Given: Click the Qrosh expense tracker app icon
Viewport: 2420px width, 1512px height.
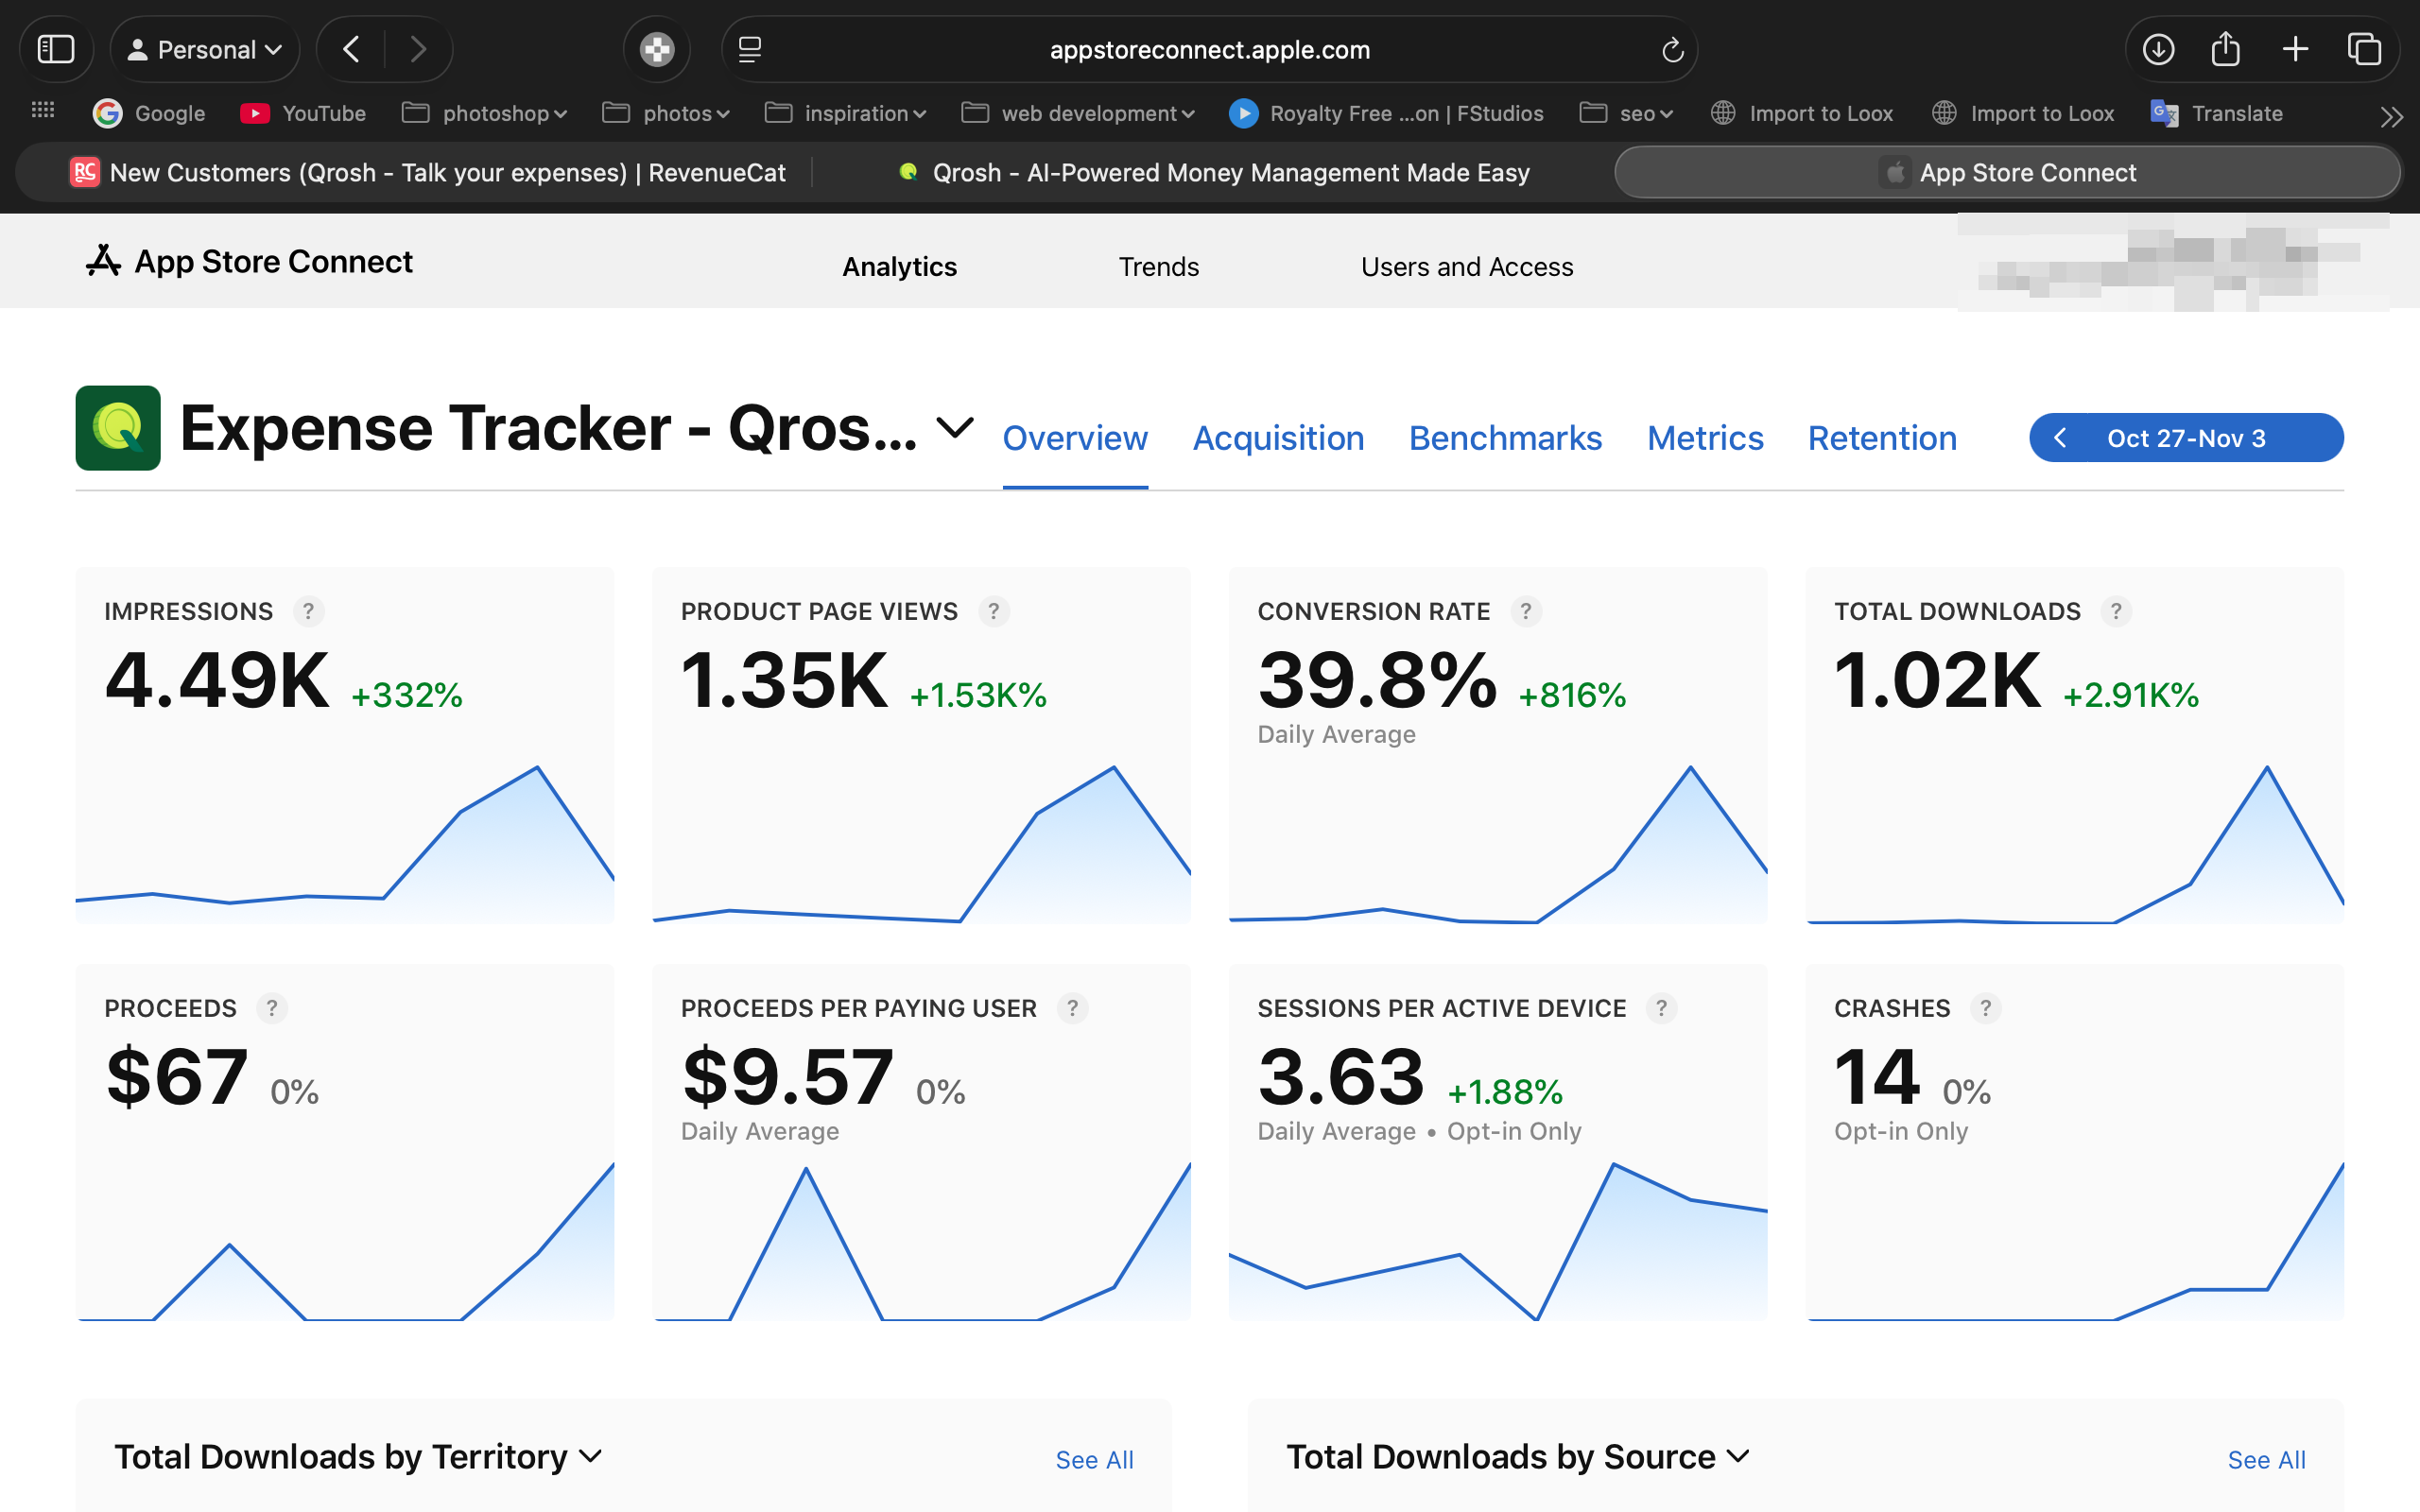Looking at the screenshot, I should click(x=117, y=427).
